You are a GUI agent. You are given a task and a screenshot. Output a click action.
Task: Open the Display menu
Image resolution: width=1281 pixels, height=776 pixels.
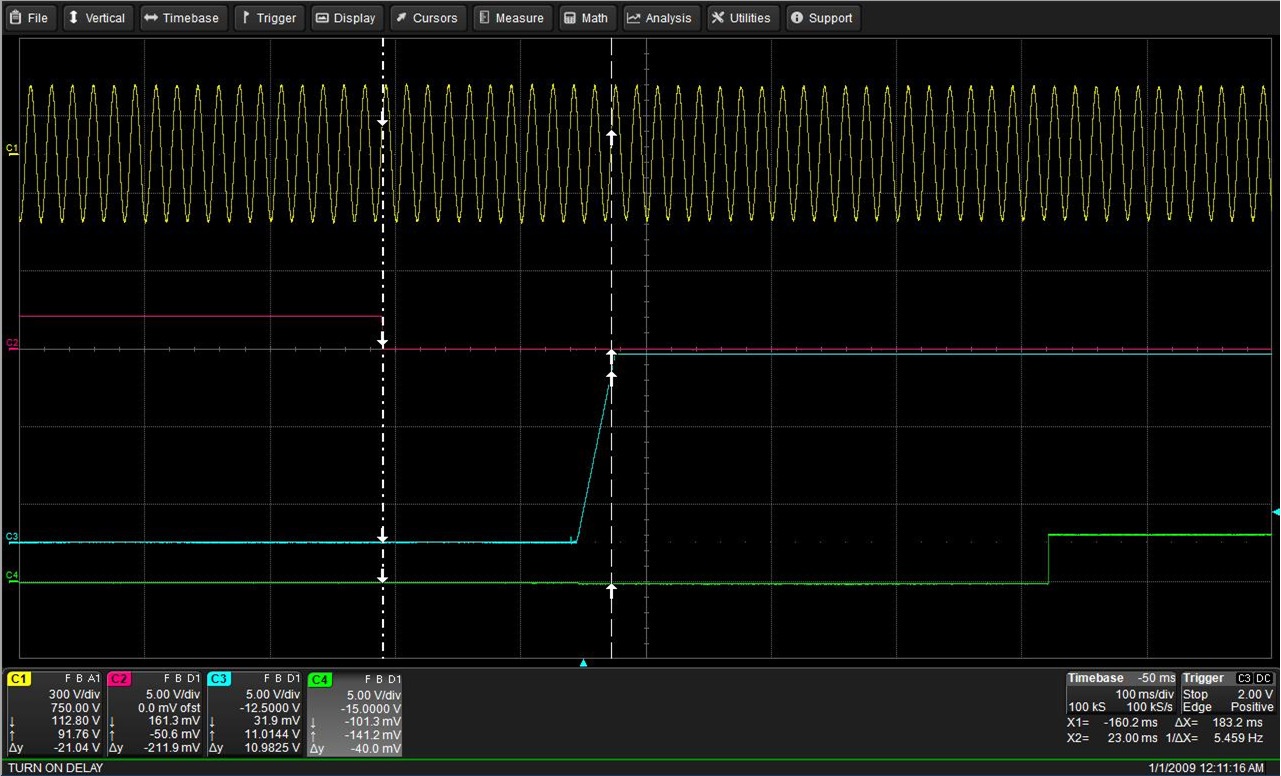point(346,18)
